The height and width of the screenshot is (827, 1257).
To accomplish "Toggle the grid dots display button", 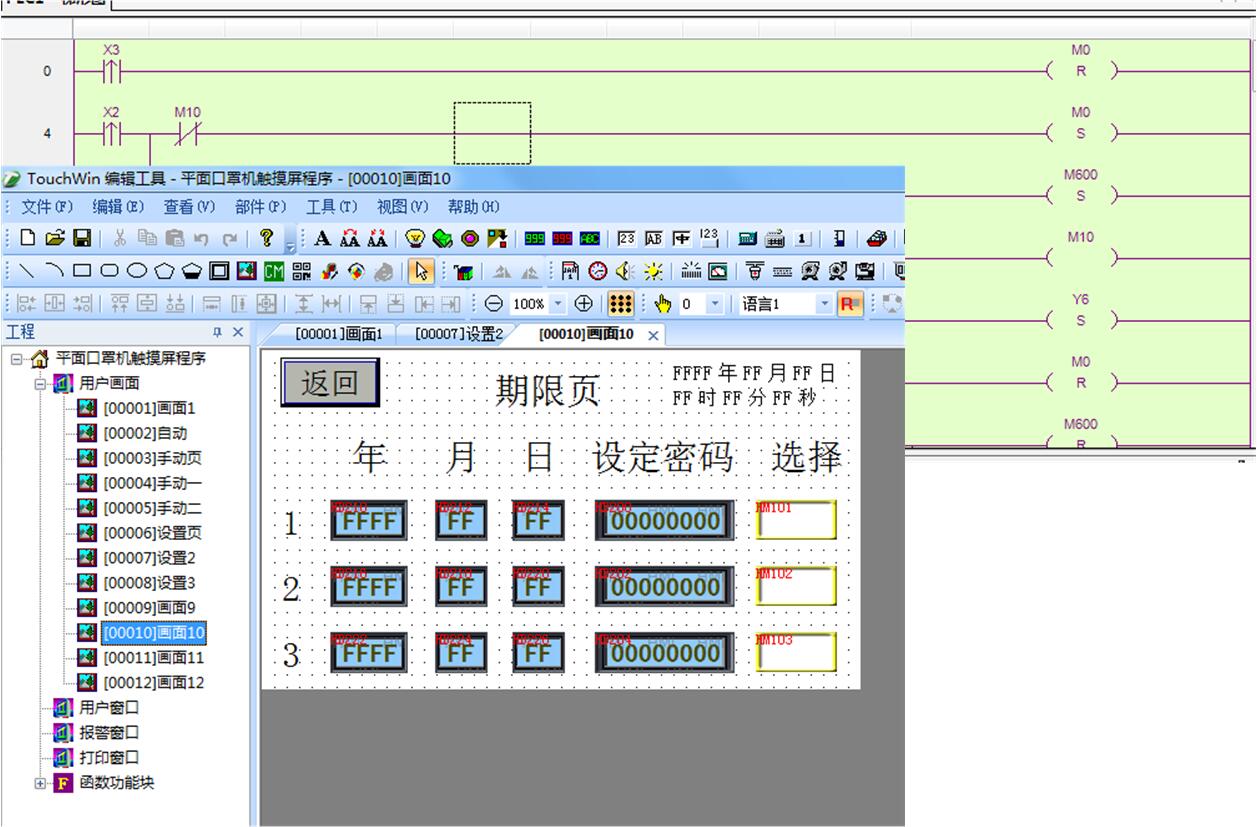I will click(x=621, y=304).
